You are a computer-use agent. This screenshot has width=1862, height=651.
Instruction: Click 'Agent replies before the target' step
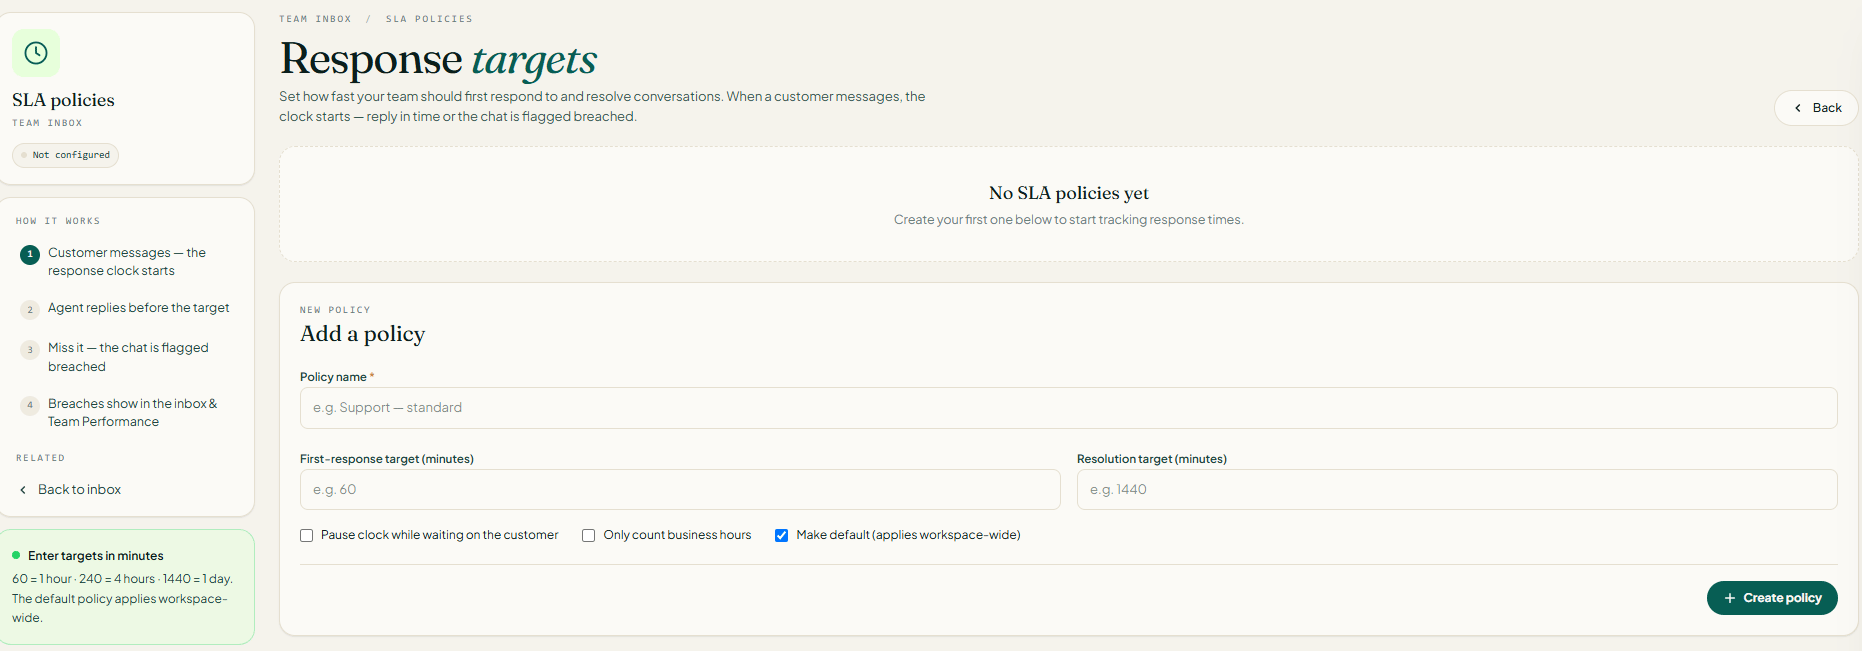(139, 308)
